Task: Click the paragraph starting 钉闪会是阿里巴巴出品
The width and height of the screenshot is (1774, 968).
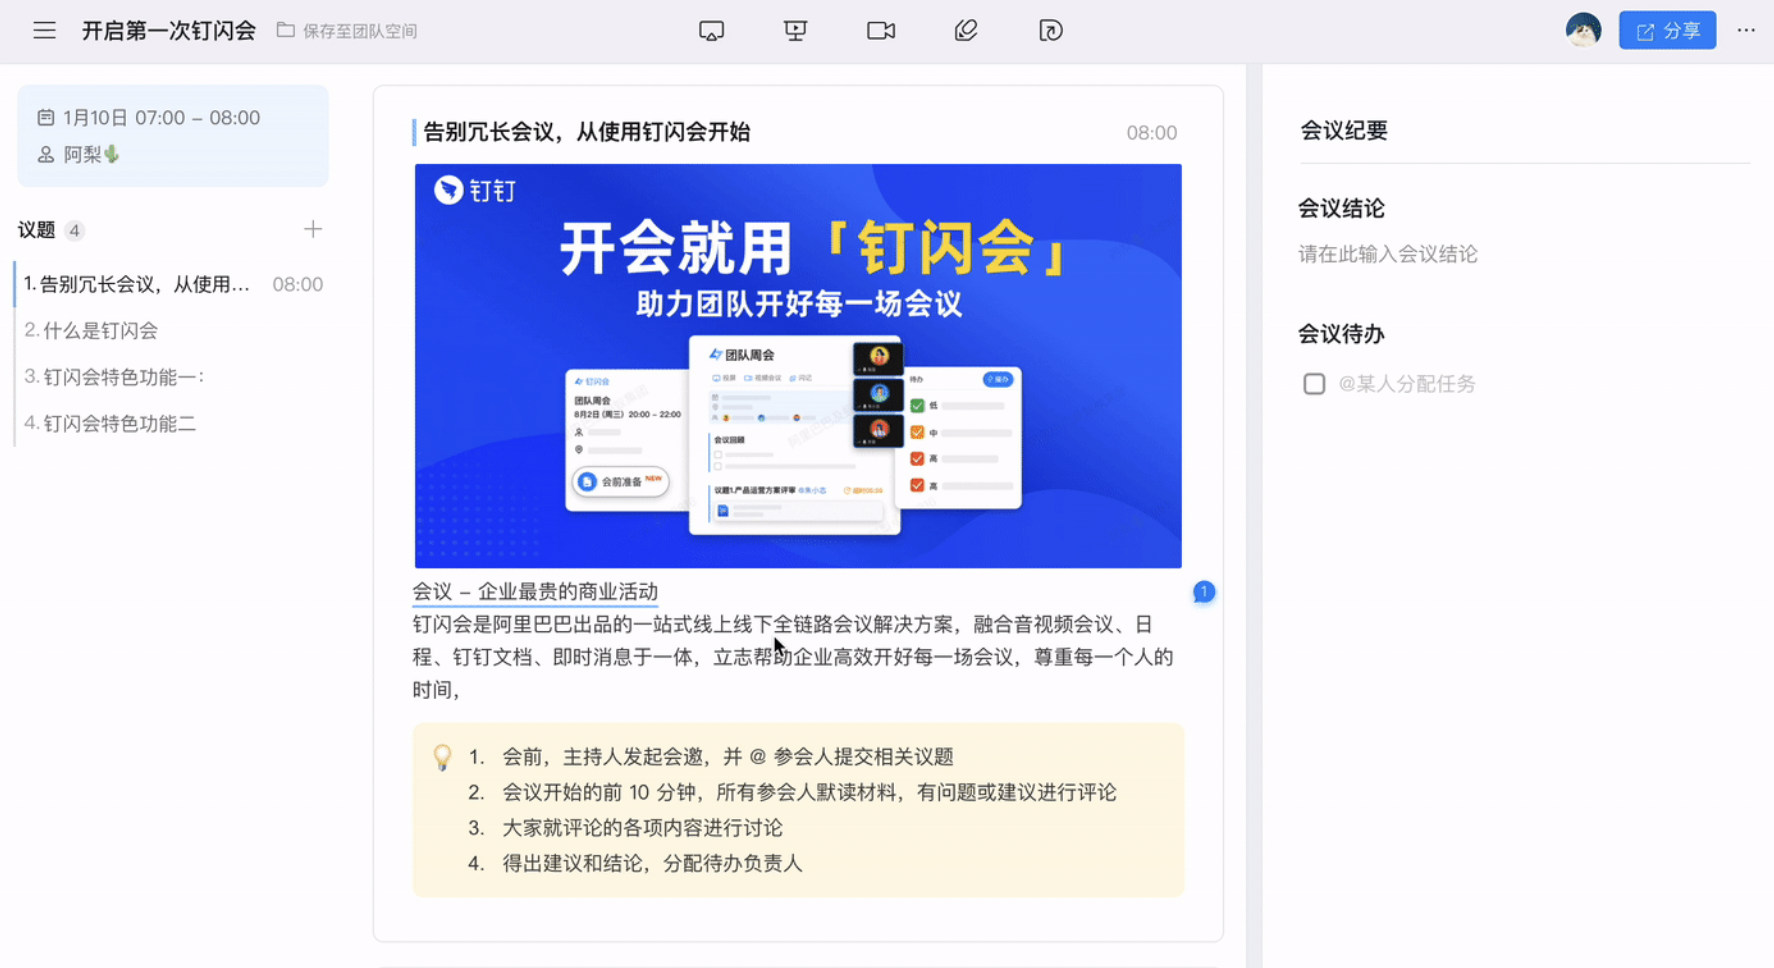Action: coord(793,657)
